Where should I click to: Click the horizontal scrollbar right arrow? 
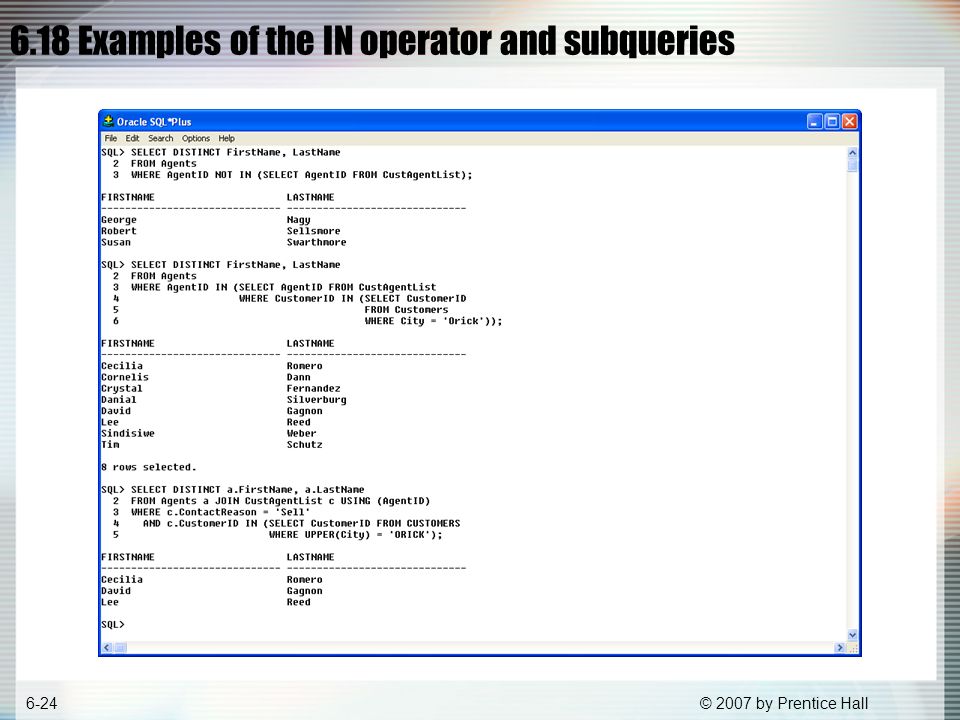839,648
